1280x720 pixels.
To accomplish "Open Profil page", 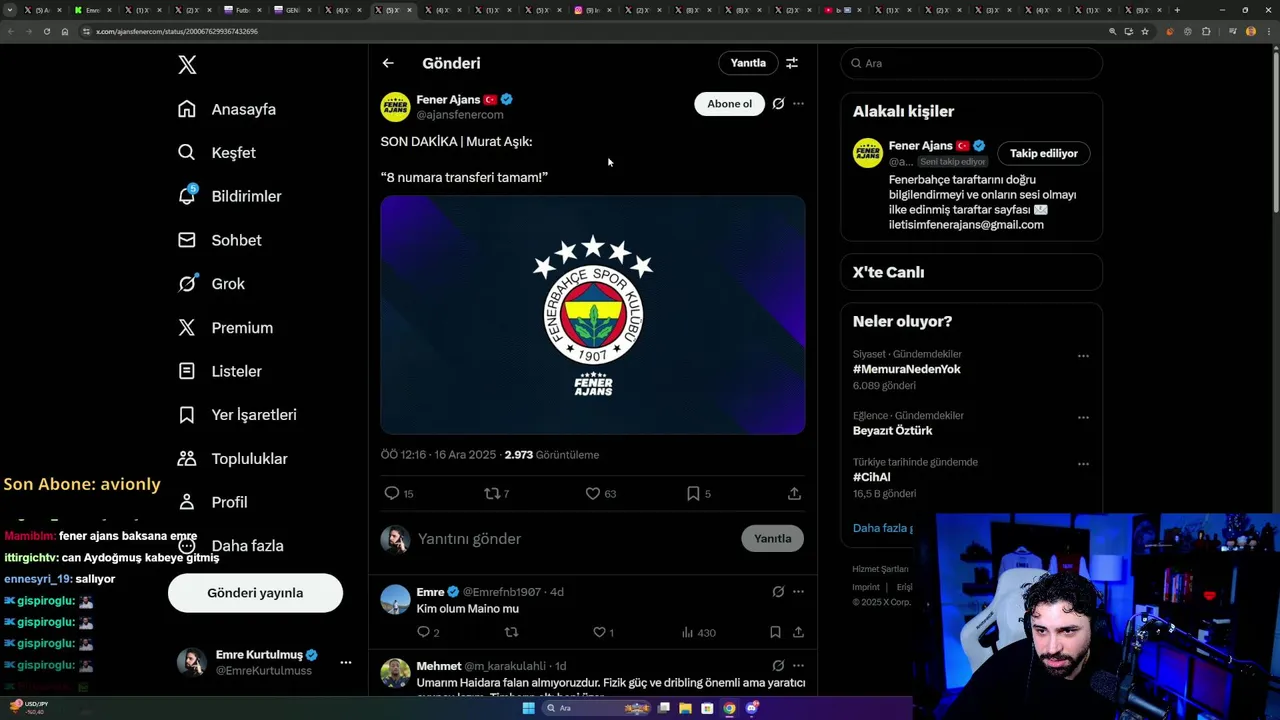I will 212,502.
